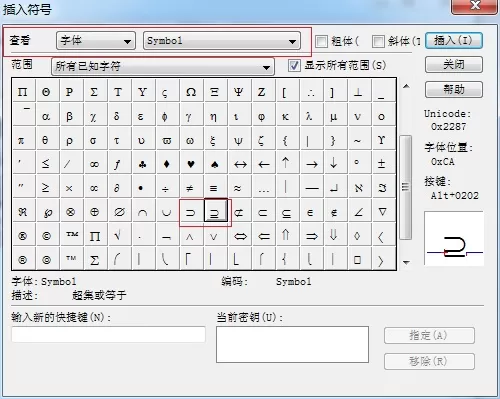Click the 当前密钥 current keys list box
500x399 pixels.
pos(292,344)
